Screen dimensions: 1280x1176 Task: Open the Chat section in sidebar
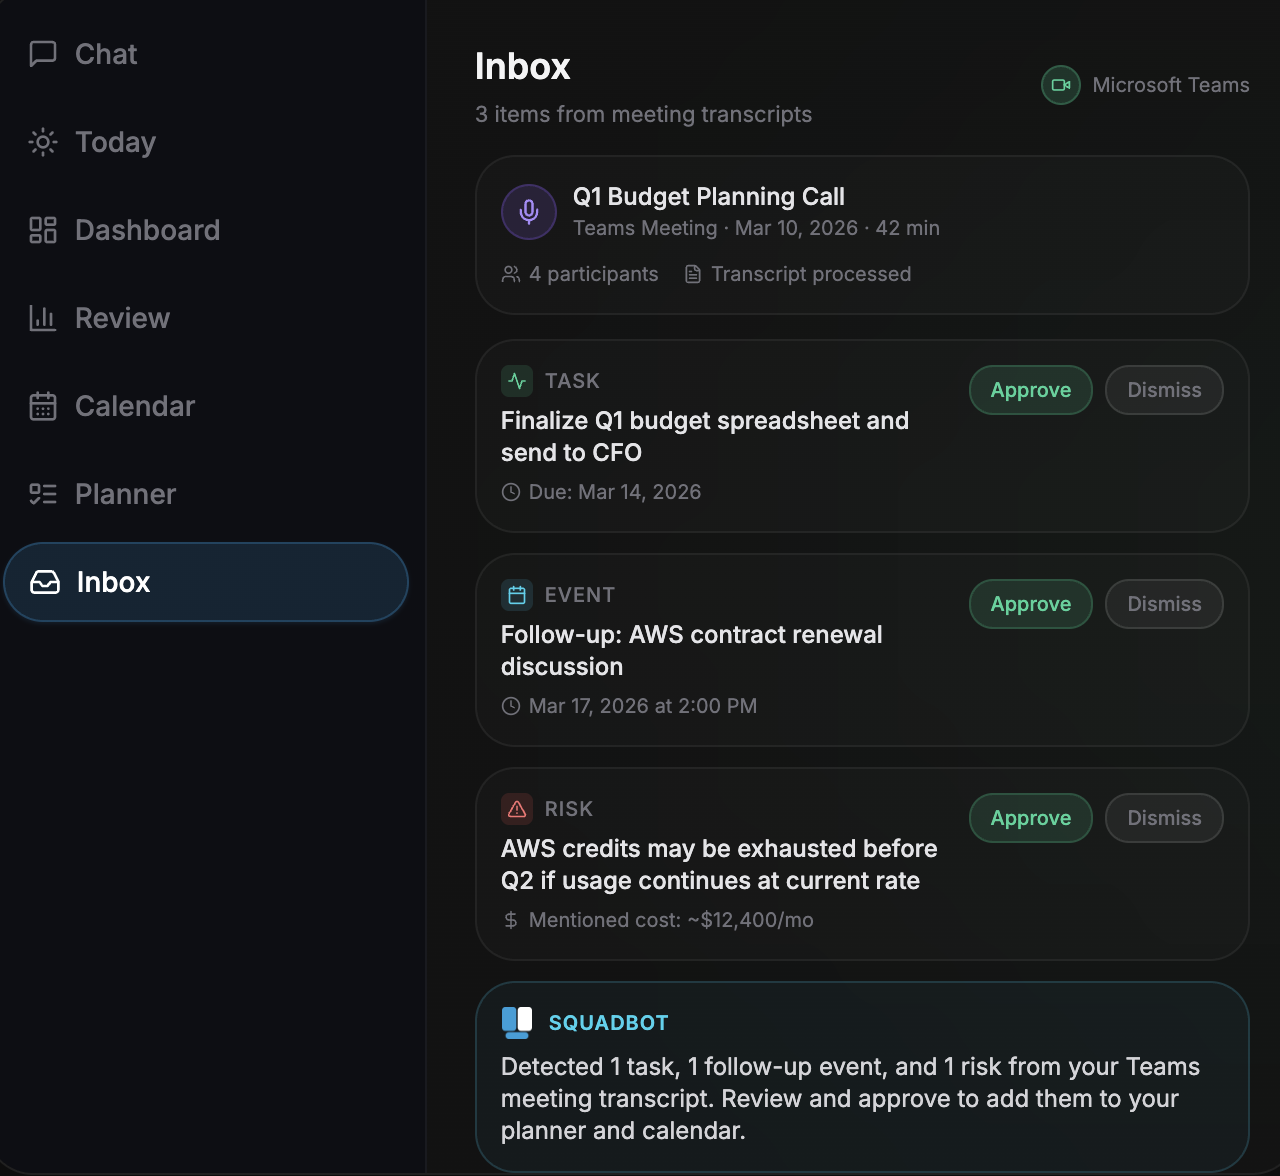pyautogui.click(x=105, y=54)
